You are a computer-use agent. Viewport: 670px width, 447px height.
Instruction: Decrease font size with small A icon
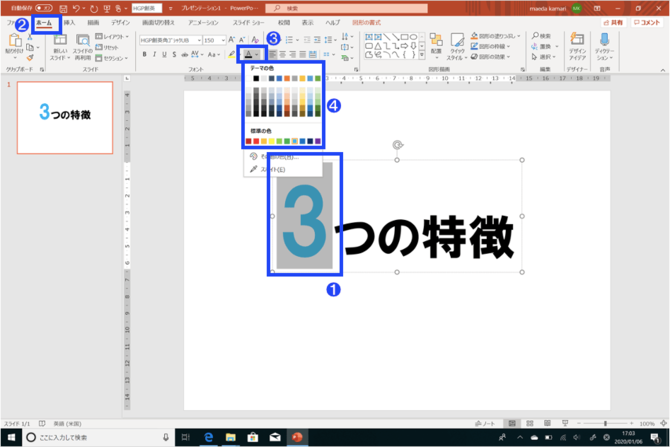(x=242, y=40)
